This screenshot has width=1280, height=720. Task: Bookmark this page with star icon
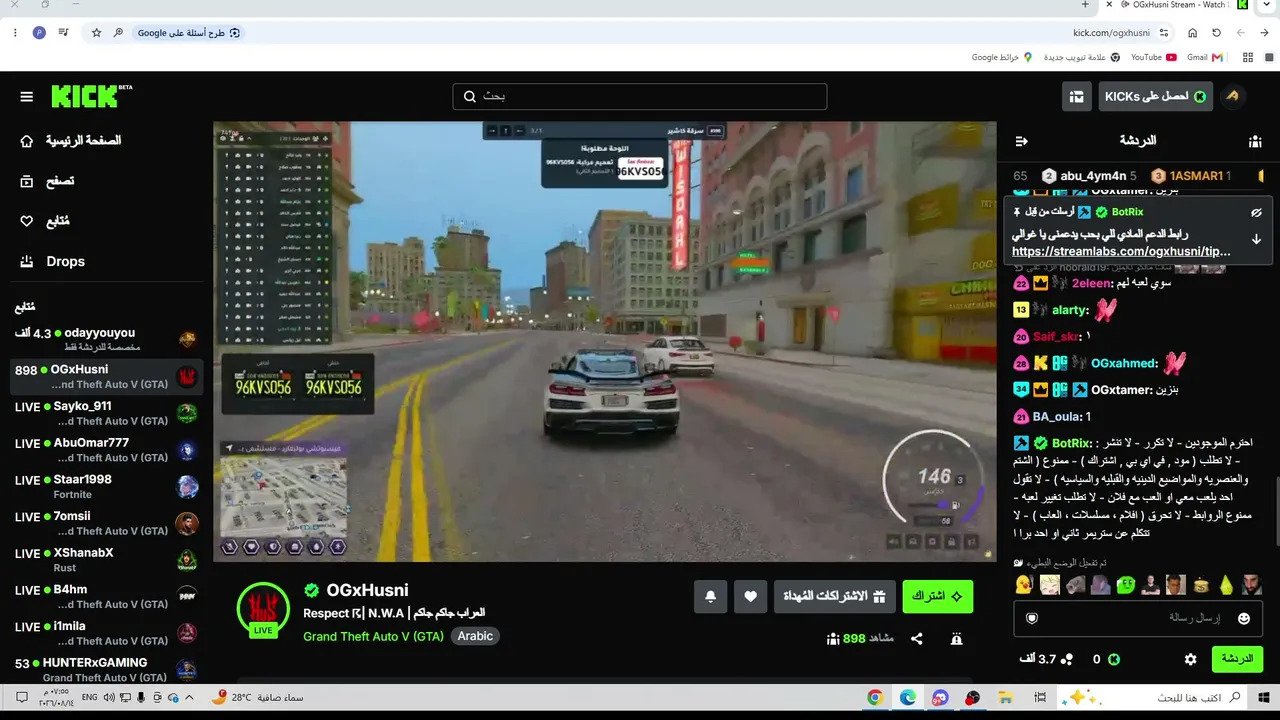[96, 33]
